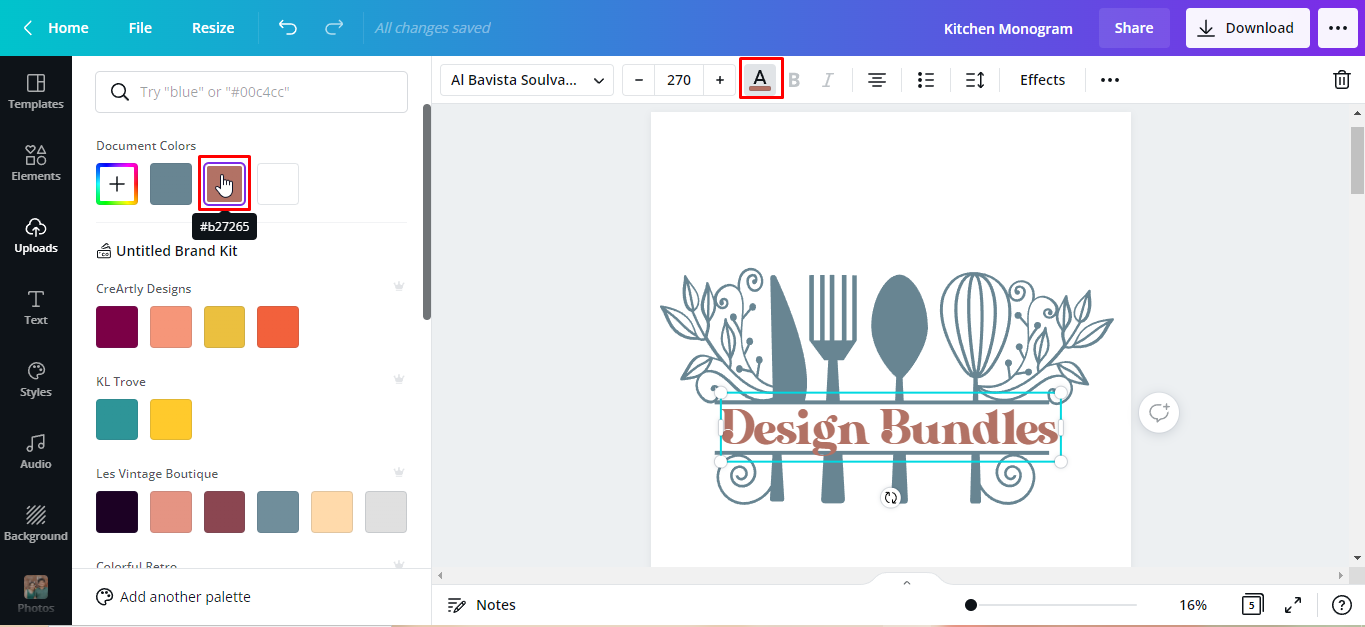
Task: Pick the yellow KL Trove swatch
Action: [171, 419]
